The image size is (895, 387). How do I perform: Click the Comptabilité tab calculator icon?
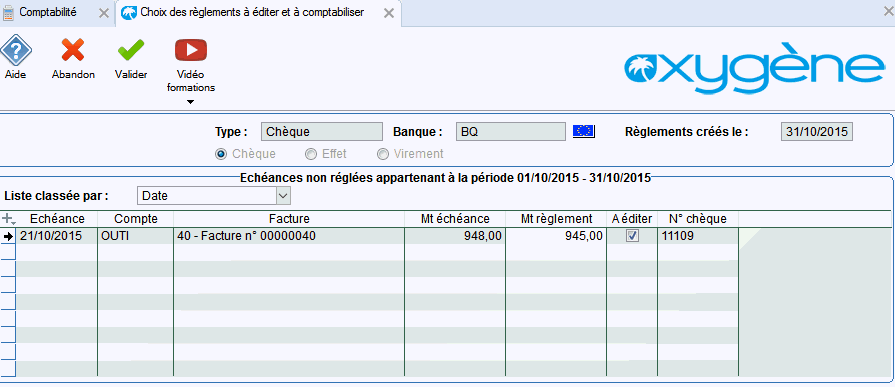pyautogui.click(x=9, y=13)
